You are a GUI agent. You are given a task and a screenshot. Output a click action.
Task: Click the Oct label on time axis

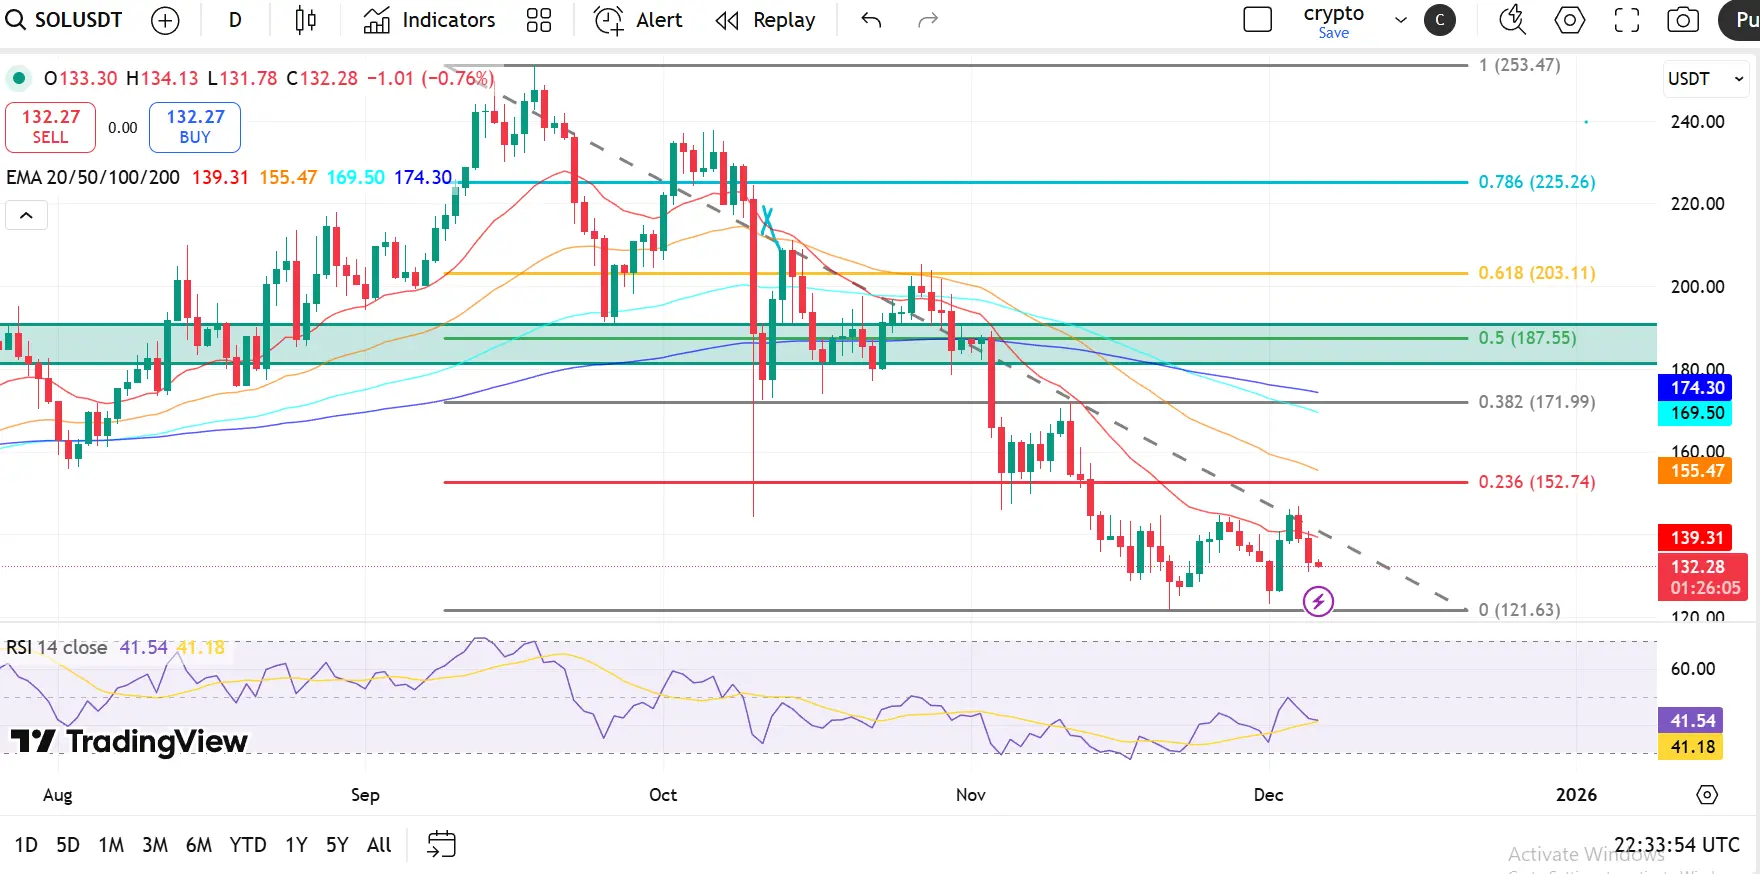coord(663,795)
